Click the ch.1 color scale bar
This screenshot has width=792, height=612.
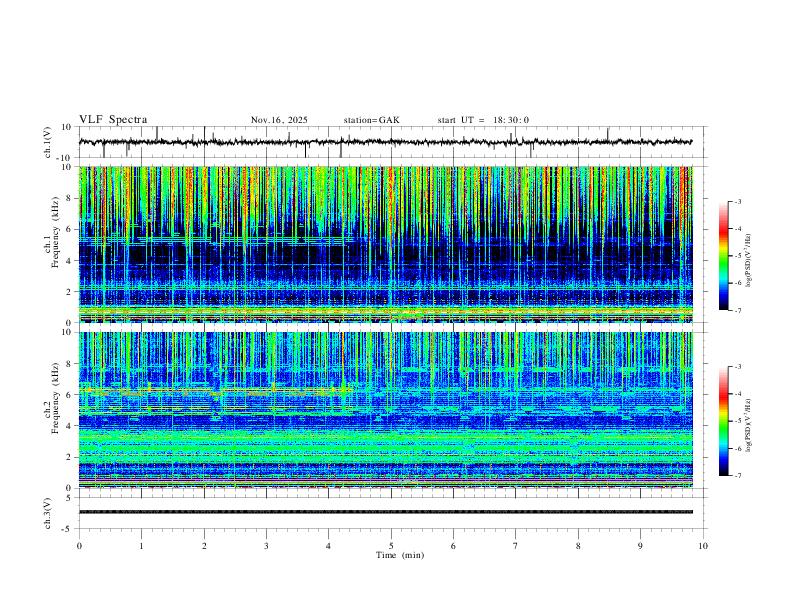point(723,256)
